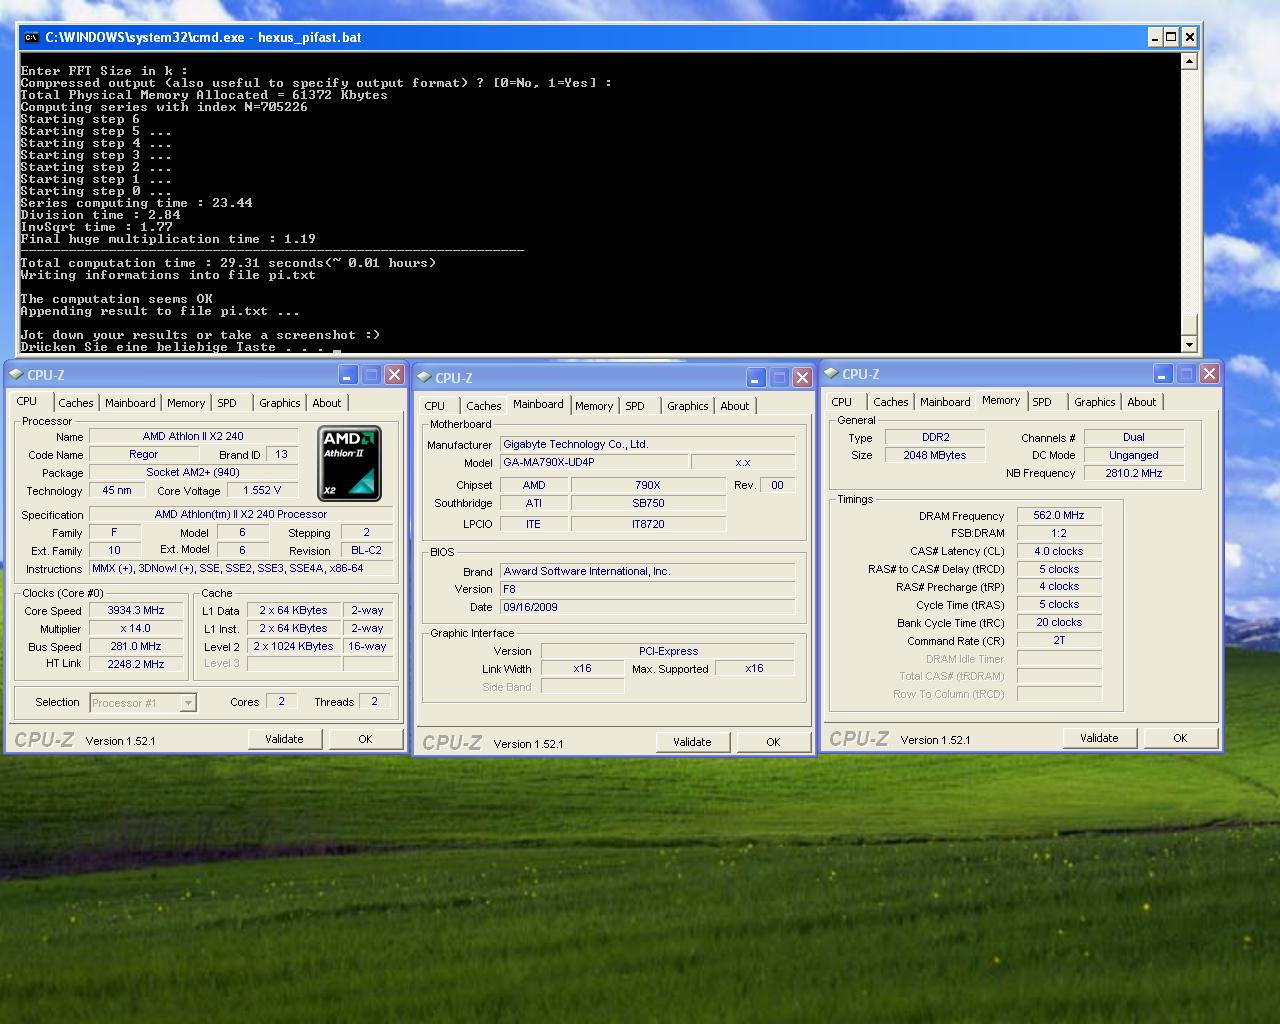Switch to Caches tab in middle CPU-Z window

tap(484, 406)
